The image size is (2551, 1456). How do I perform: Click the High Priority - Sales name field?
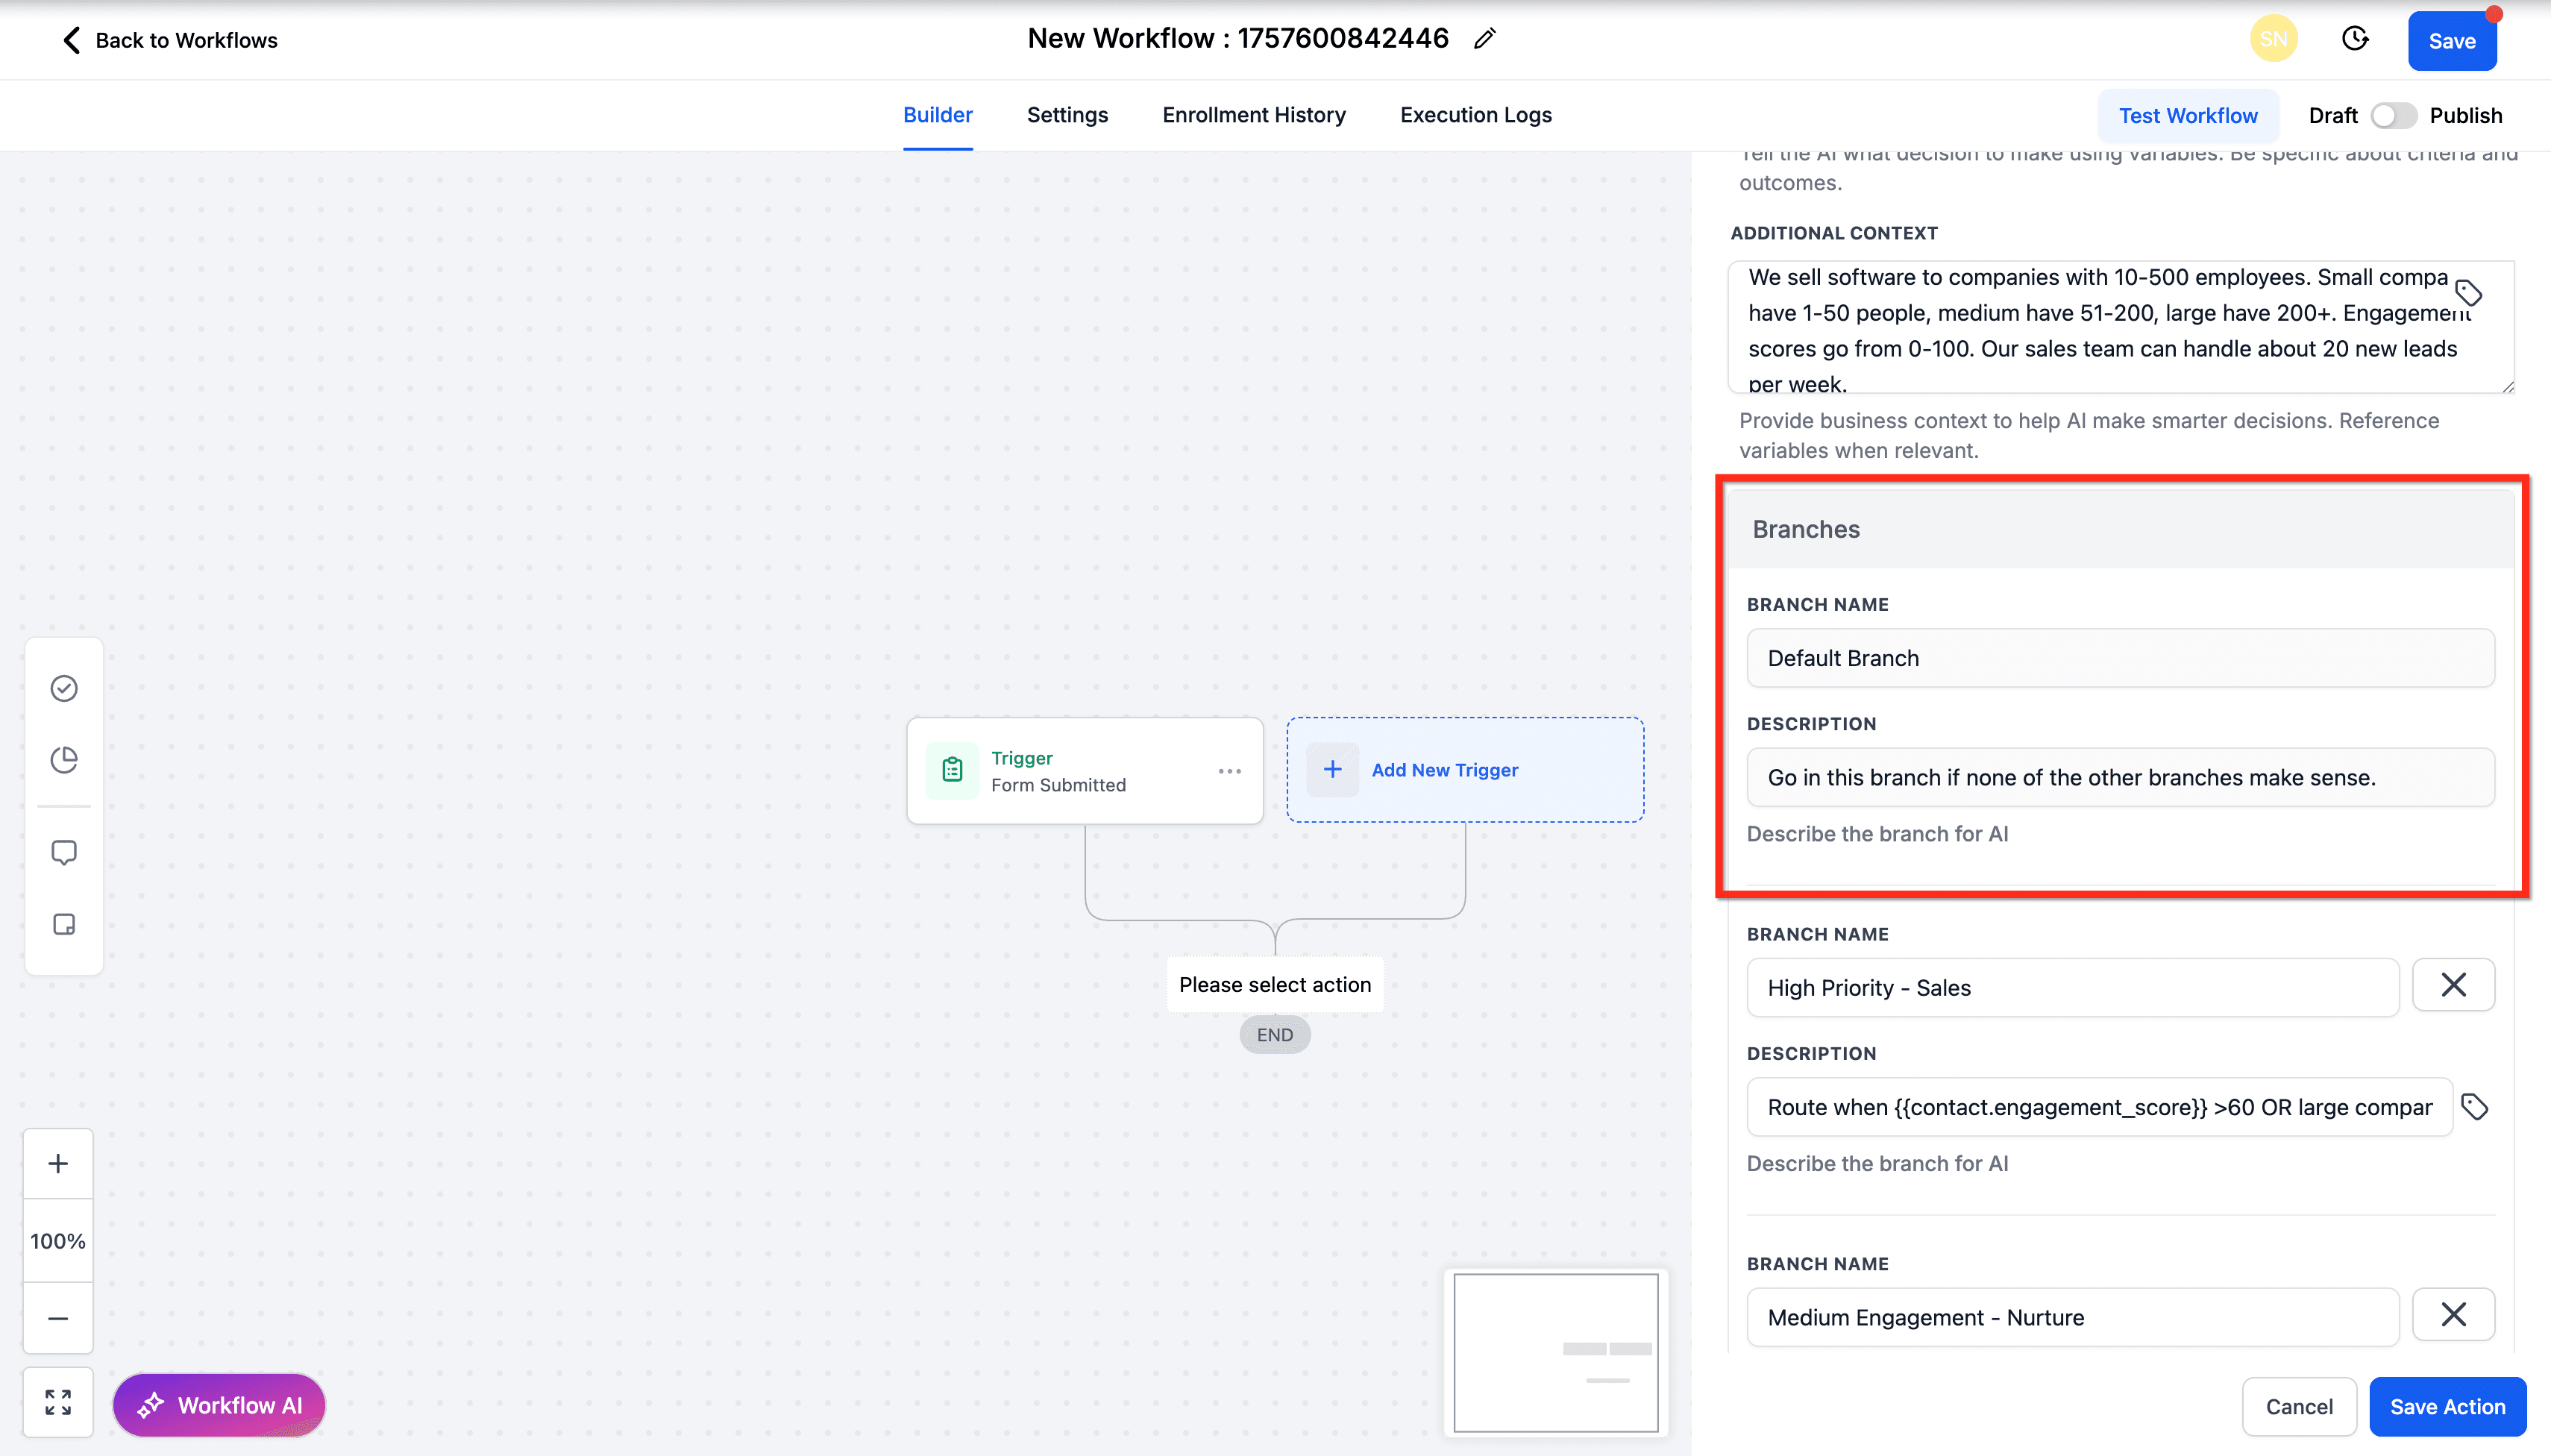click(x=2072, y=988)
